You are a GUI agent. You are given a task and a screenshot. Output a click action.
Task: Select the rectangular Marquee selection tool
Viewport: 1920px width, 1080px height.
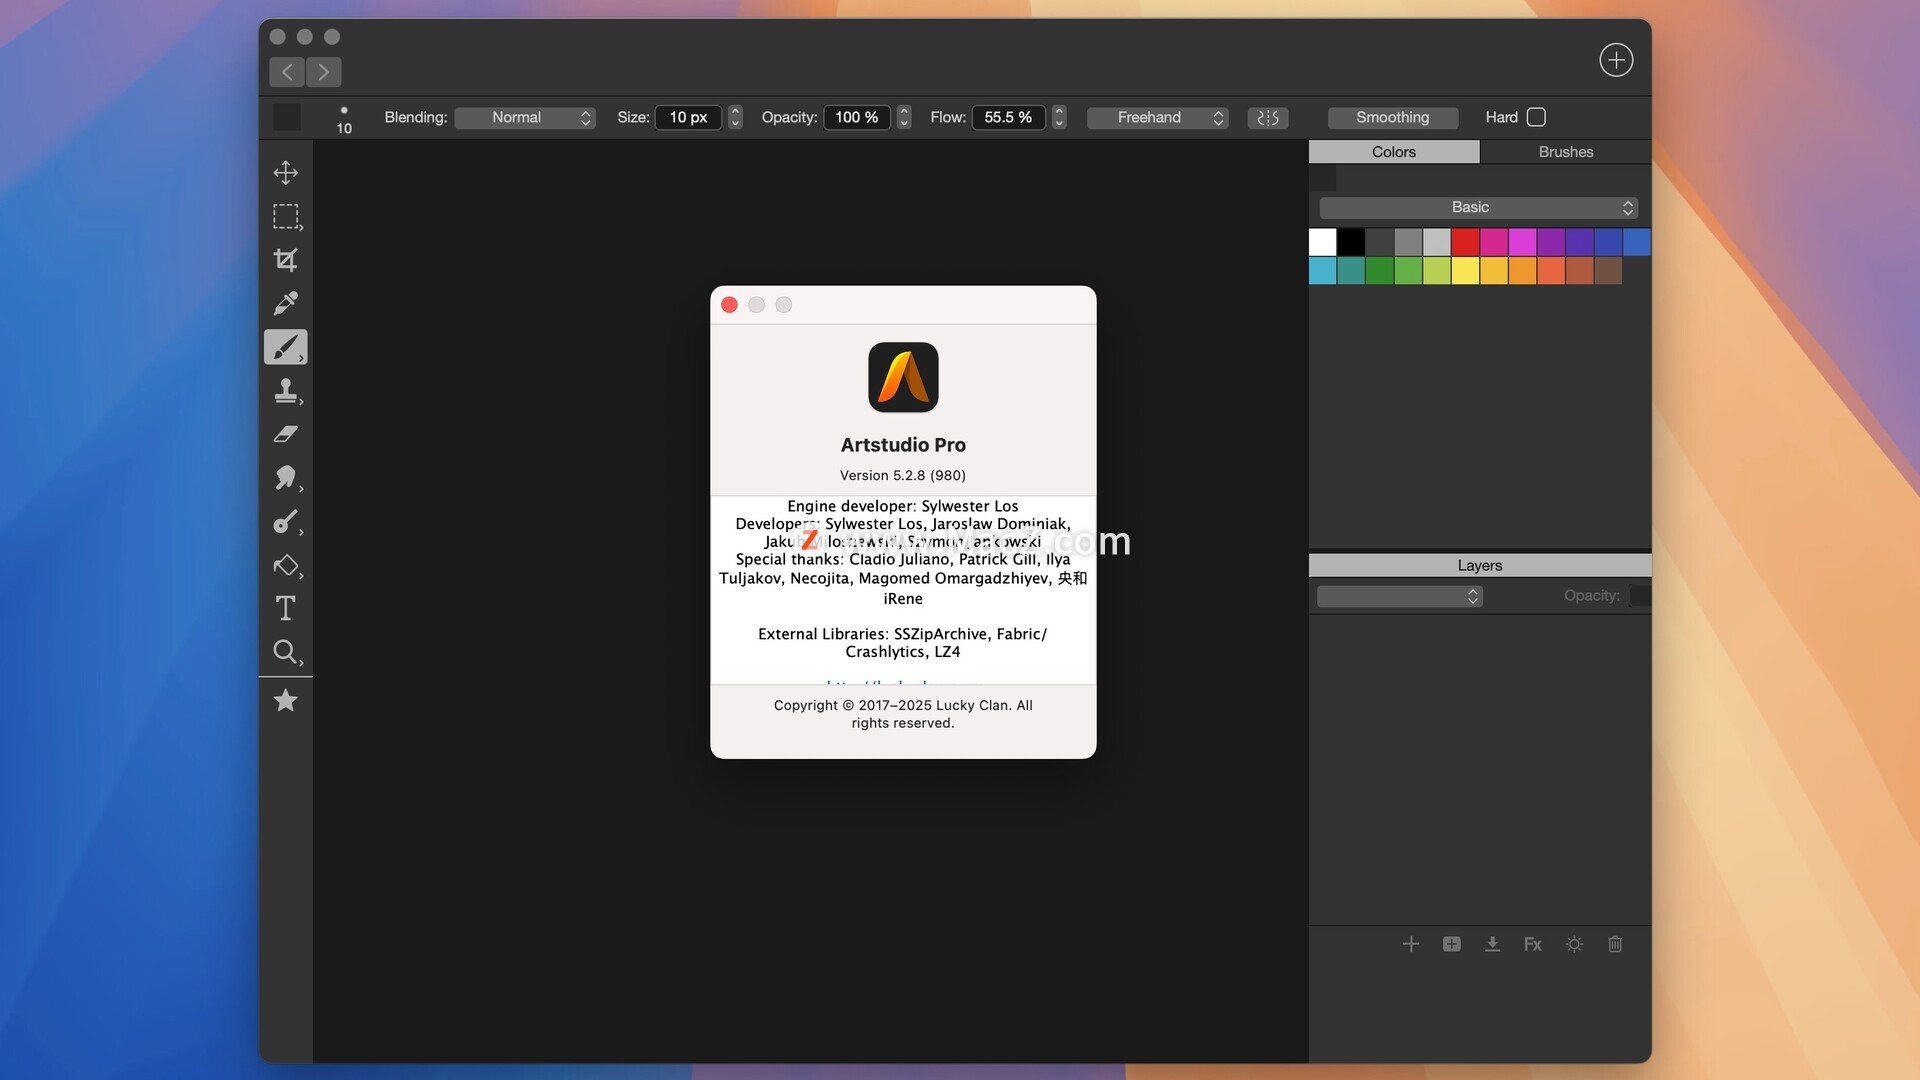(286, 217)
